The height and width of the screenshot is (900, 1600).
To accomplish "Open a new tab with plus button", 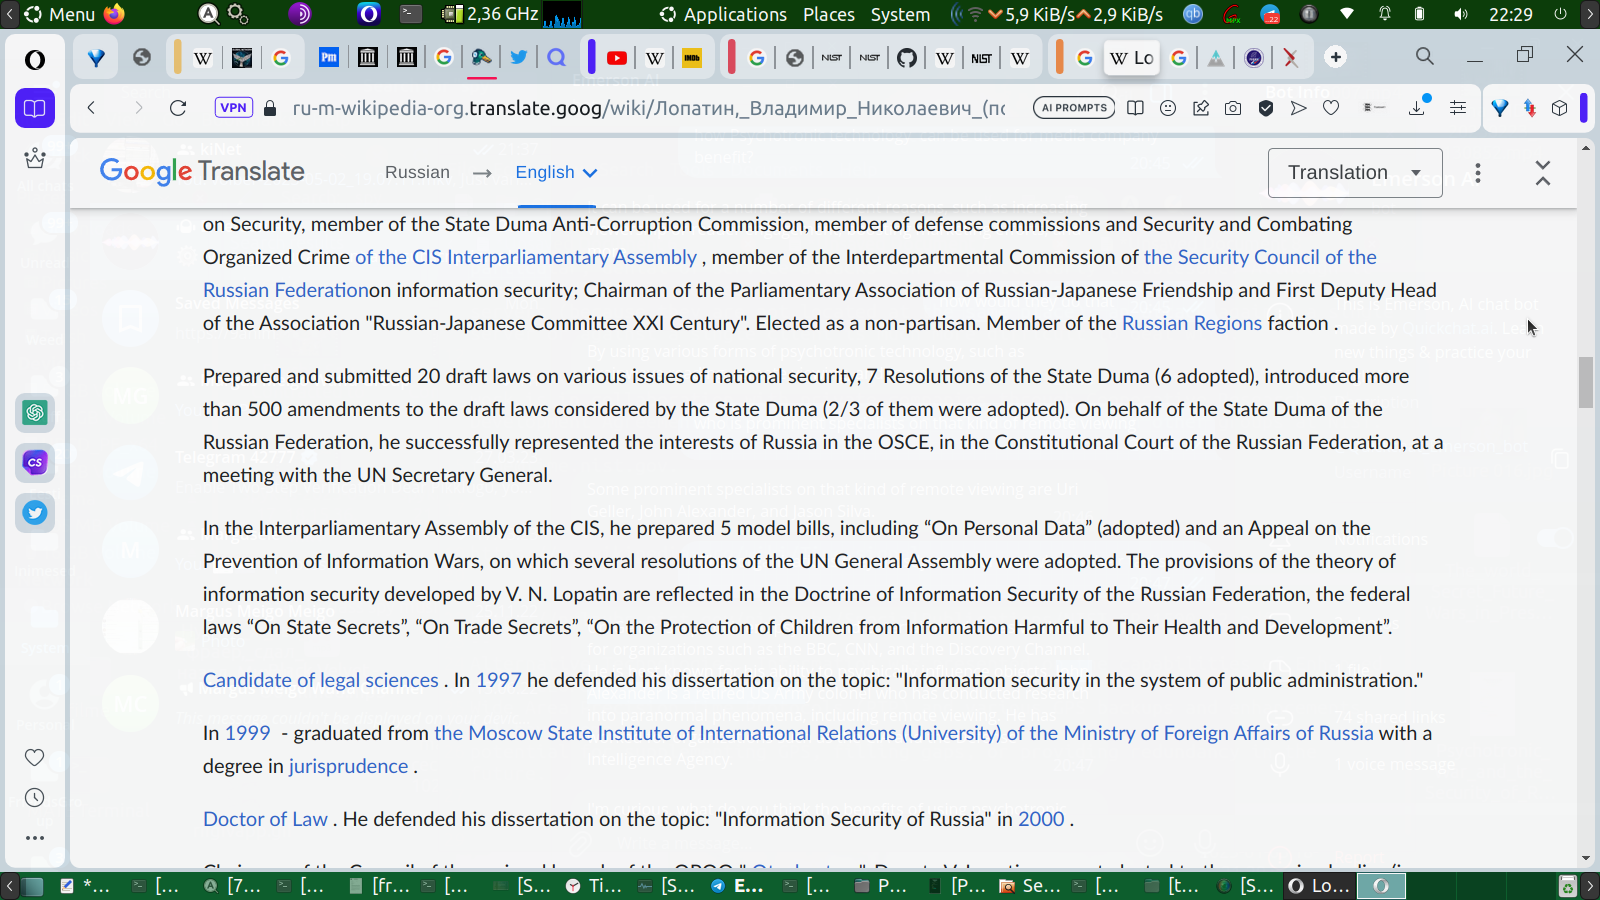I will [x=1336, y=57].
